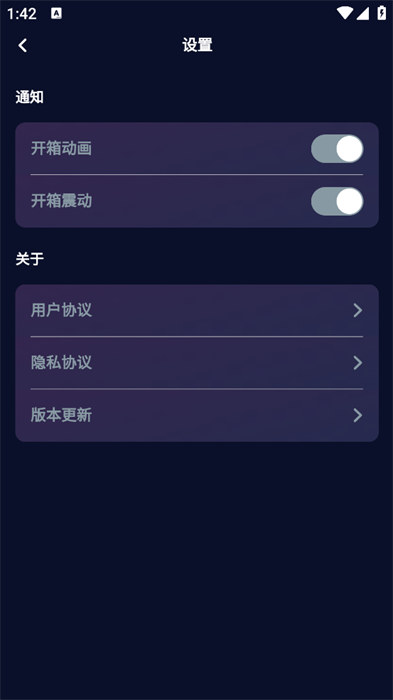Tap the 开箱动画 label text

tap(61, 148)
